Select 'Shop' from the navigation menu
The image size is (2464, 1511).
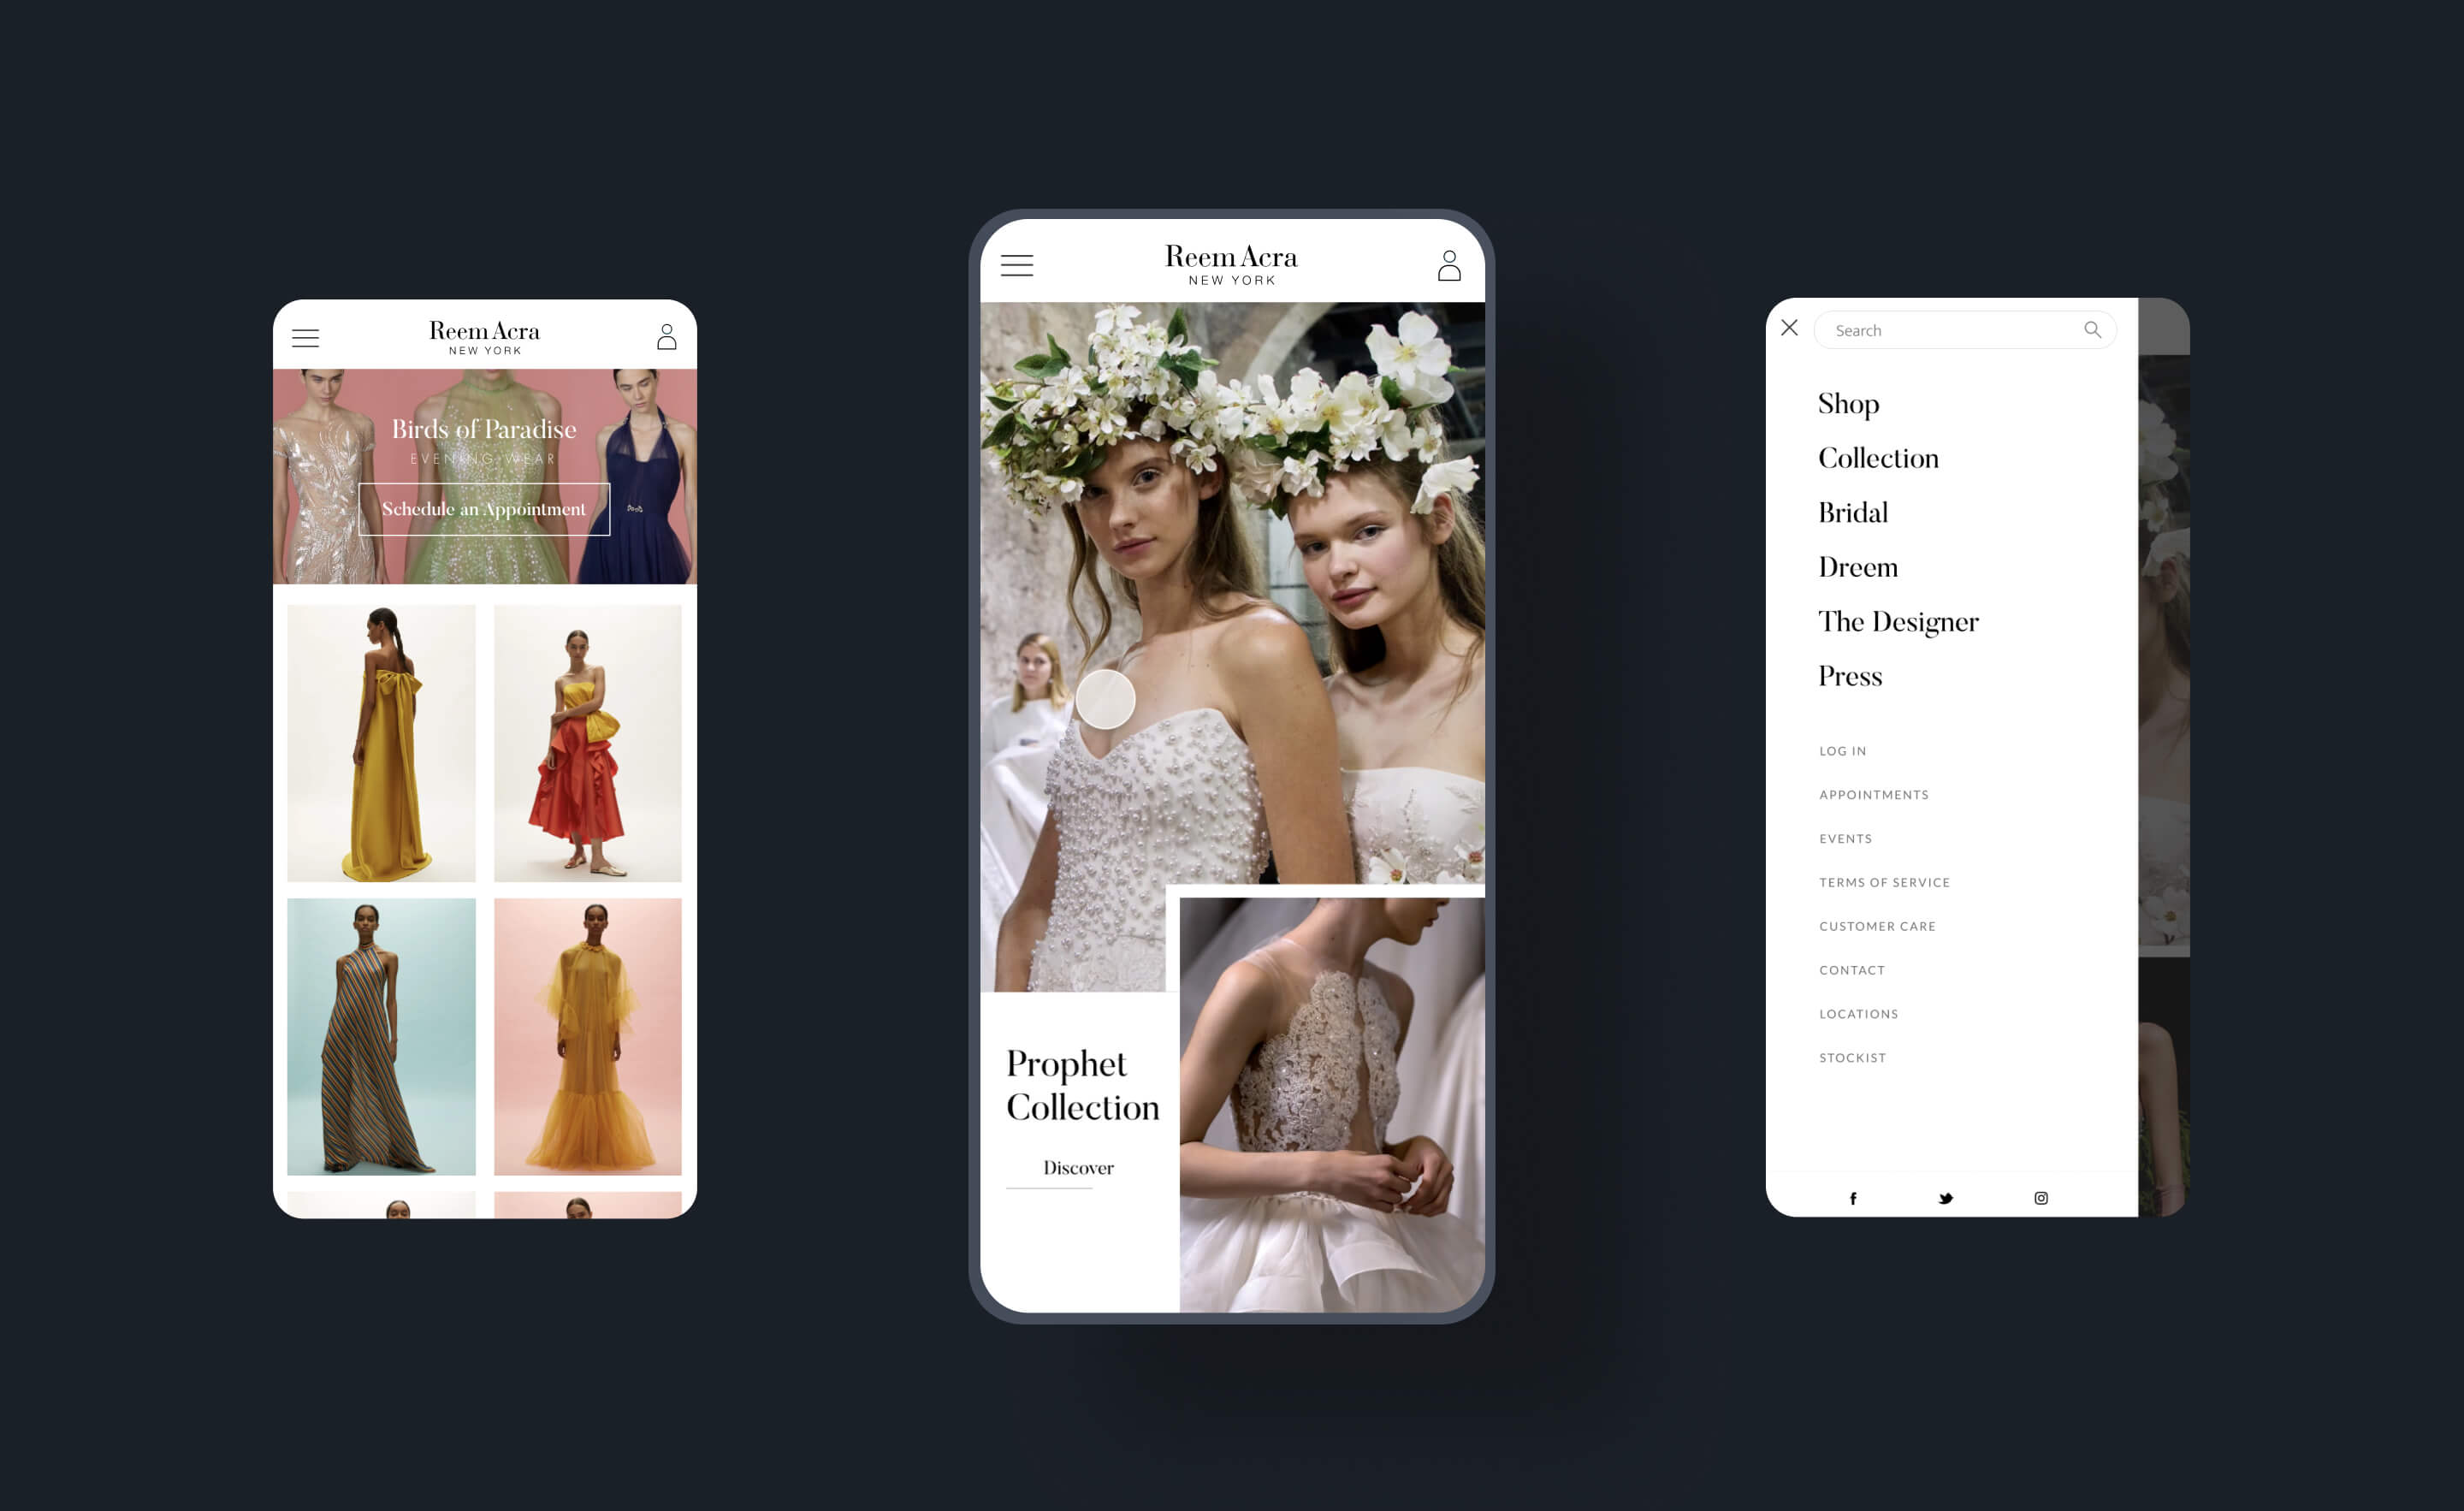pos(1848,403)
